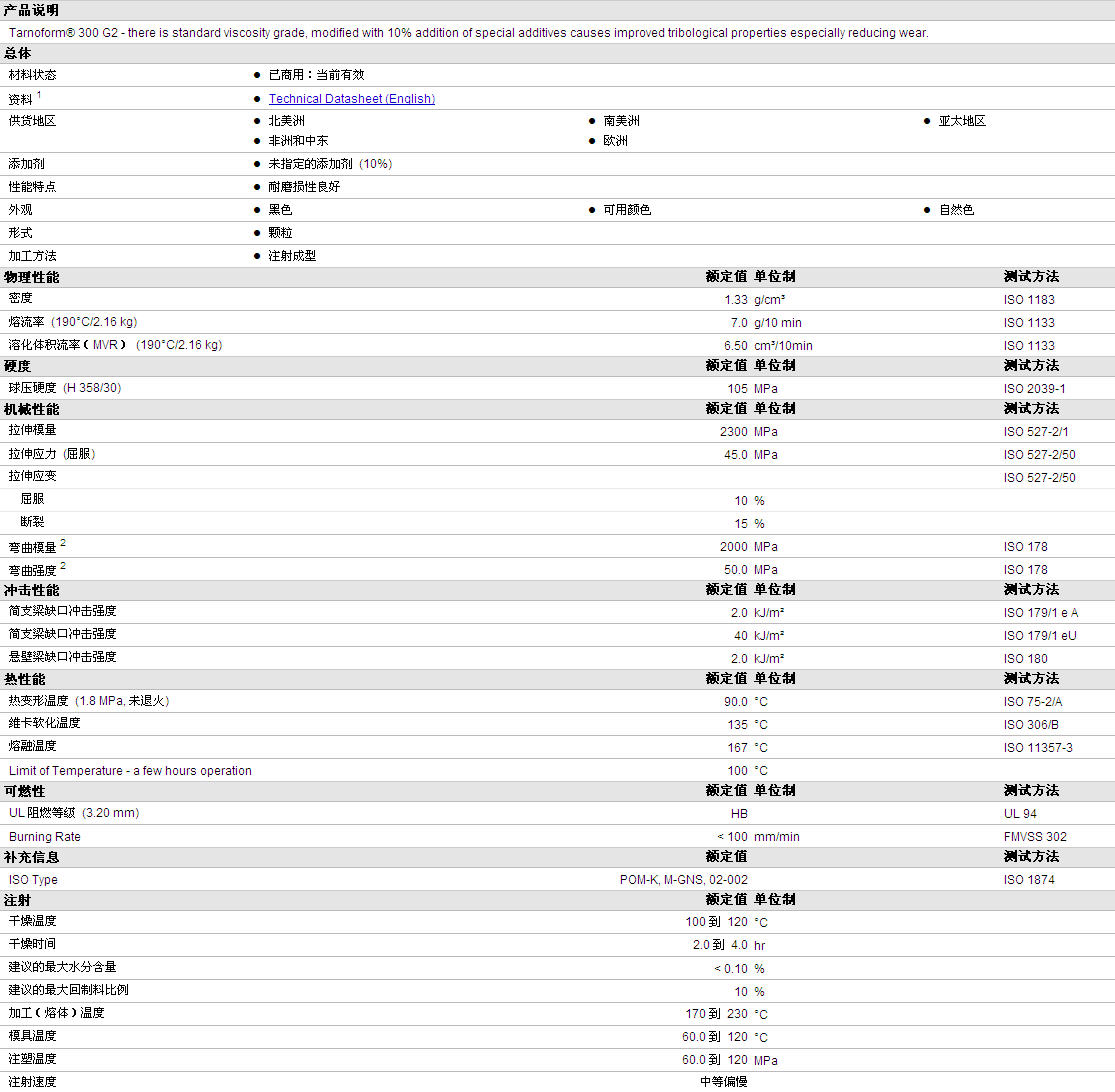Click the 断裂 strain row label

click(x=32, y=522)
